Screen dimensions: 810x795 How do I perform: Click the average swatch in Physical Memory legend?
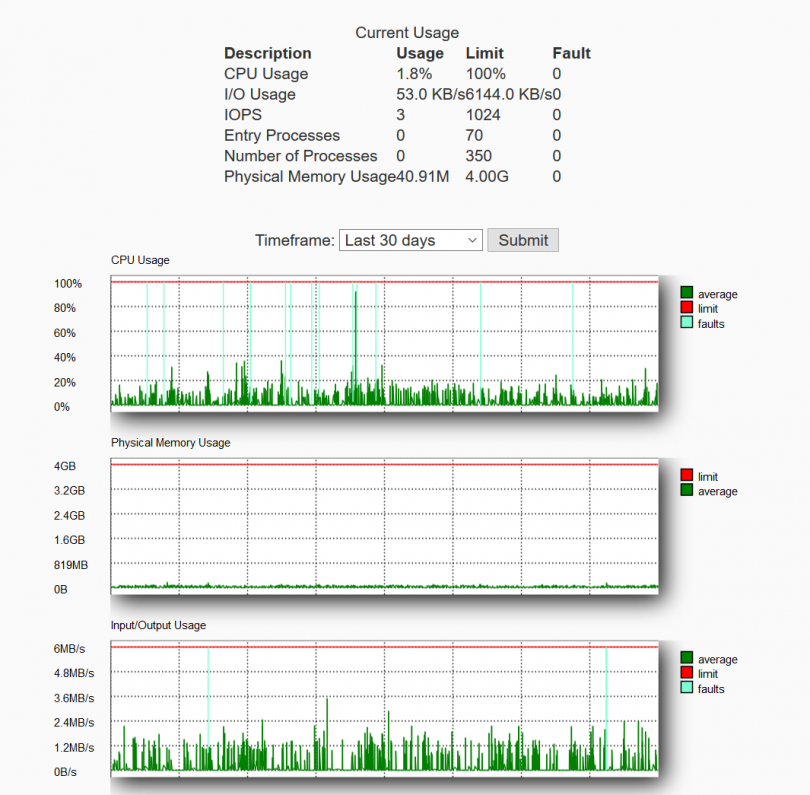[x=686, y=491]
